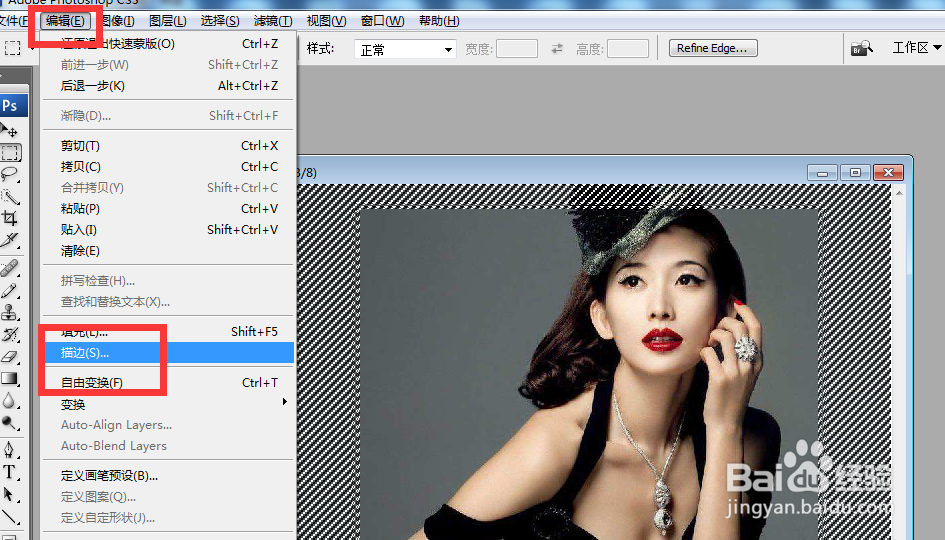Select the Pen tool

point(10,450)
